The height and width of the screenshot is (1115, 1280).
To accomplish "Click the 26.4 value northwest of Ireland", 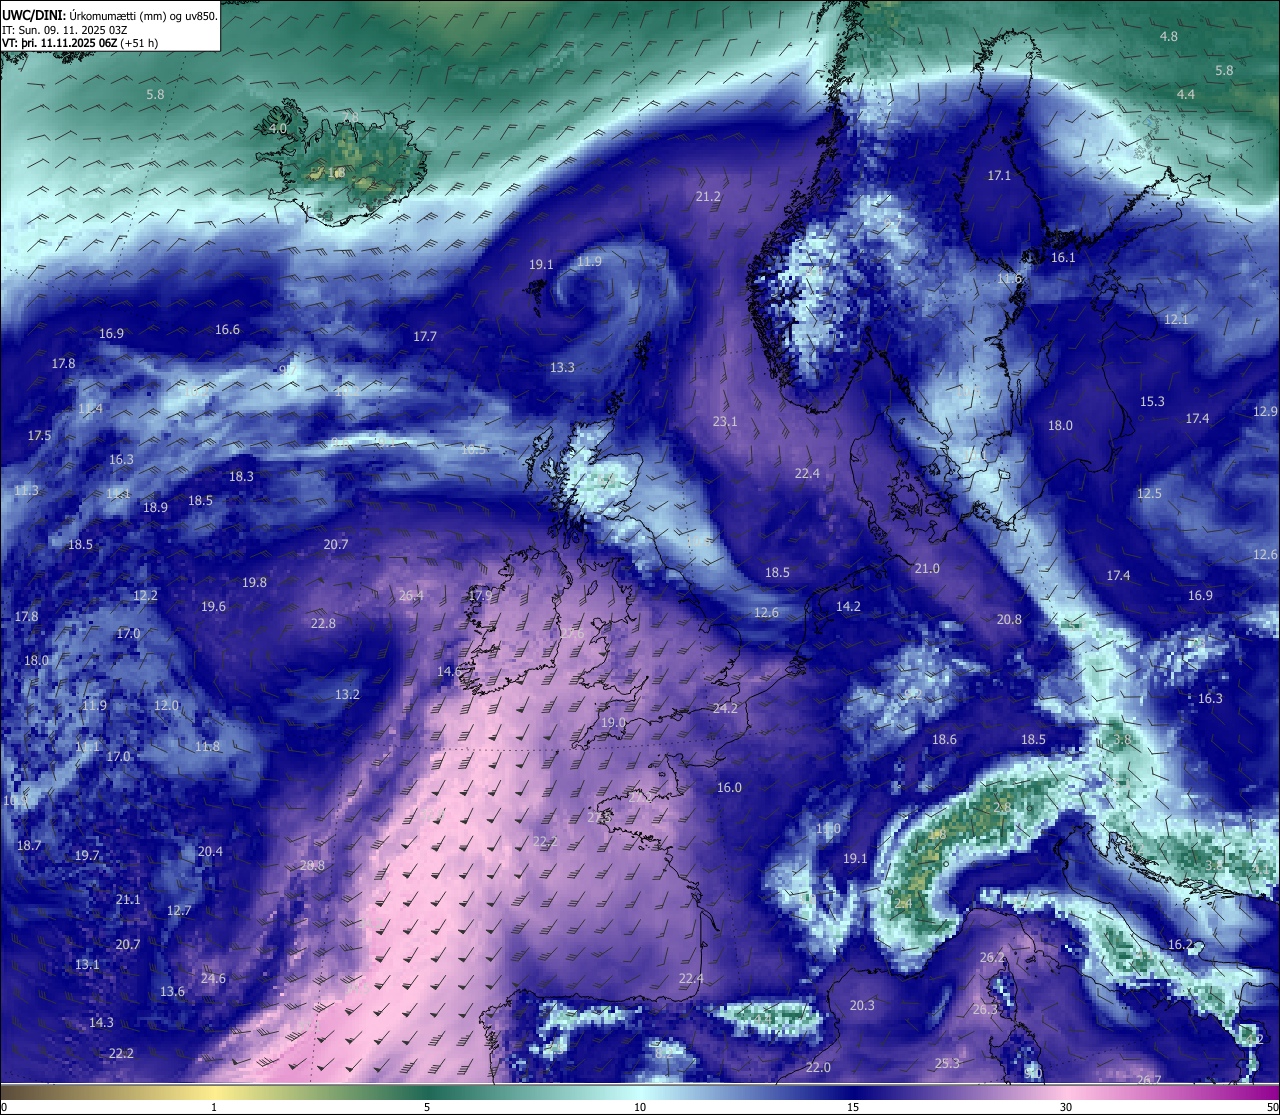I will 411,595.
